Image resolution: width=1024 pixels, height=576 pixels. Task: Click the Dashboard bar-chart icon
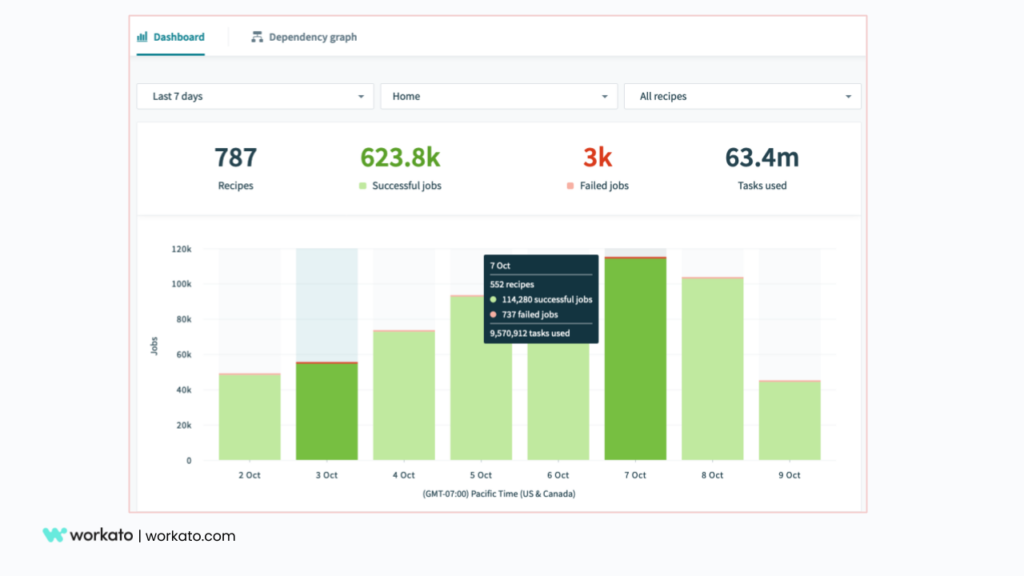click(x=142, y=36)
